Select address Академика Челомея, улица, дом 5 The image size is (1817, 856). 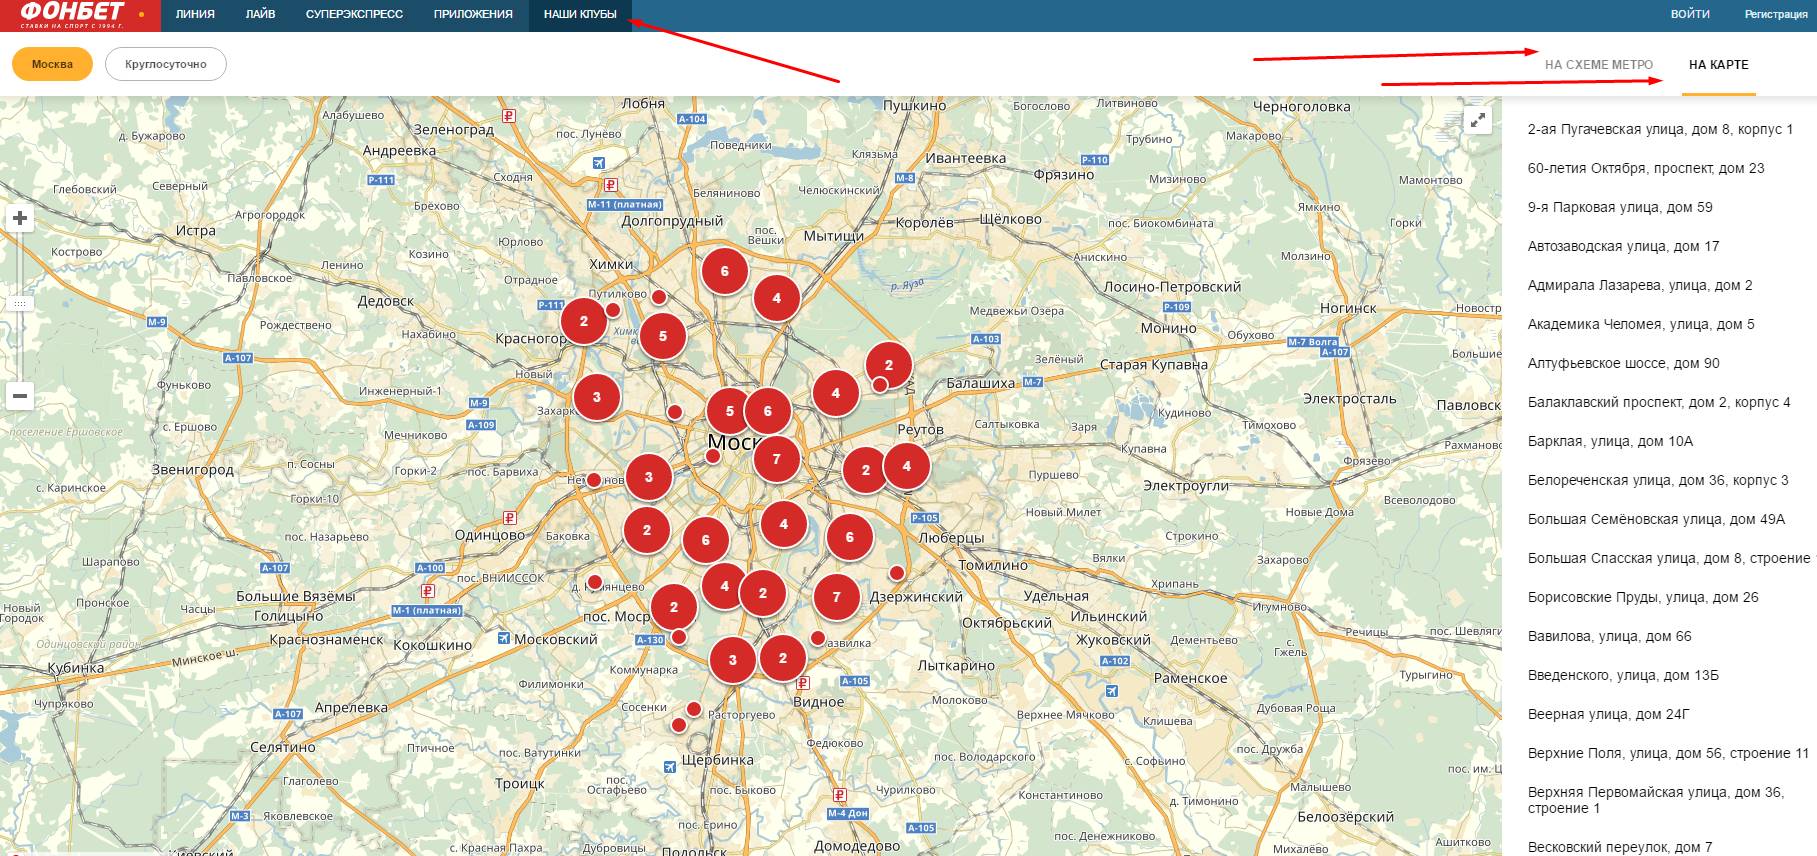[1641, 324]
